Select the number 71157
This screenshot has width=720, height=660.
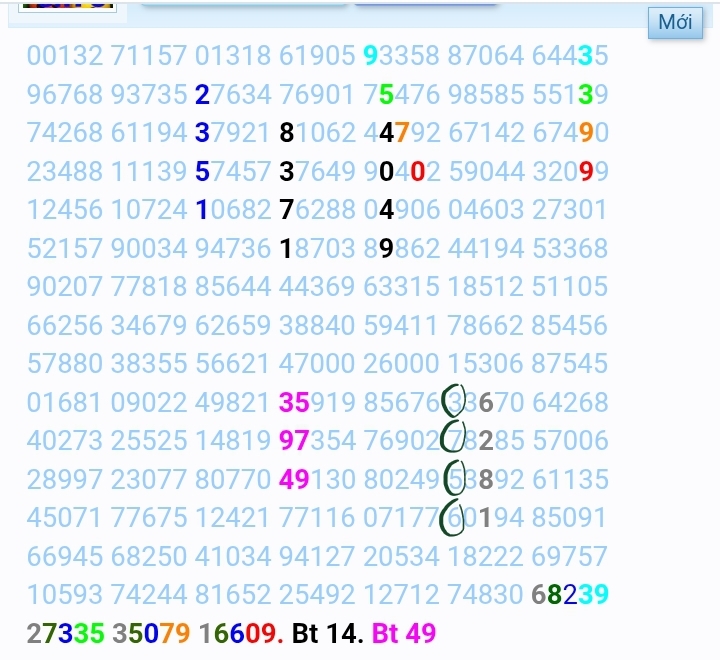coord(149,56)
